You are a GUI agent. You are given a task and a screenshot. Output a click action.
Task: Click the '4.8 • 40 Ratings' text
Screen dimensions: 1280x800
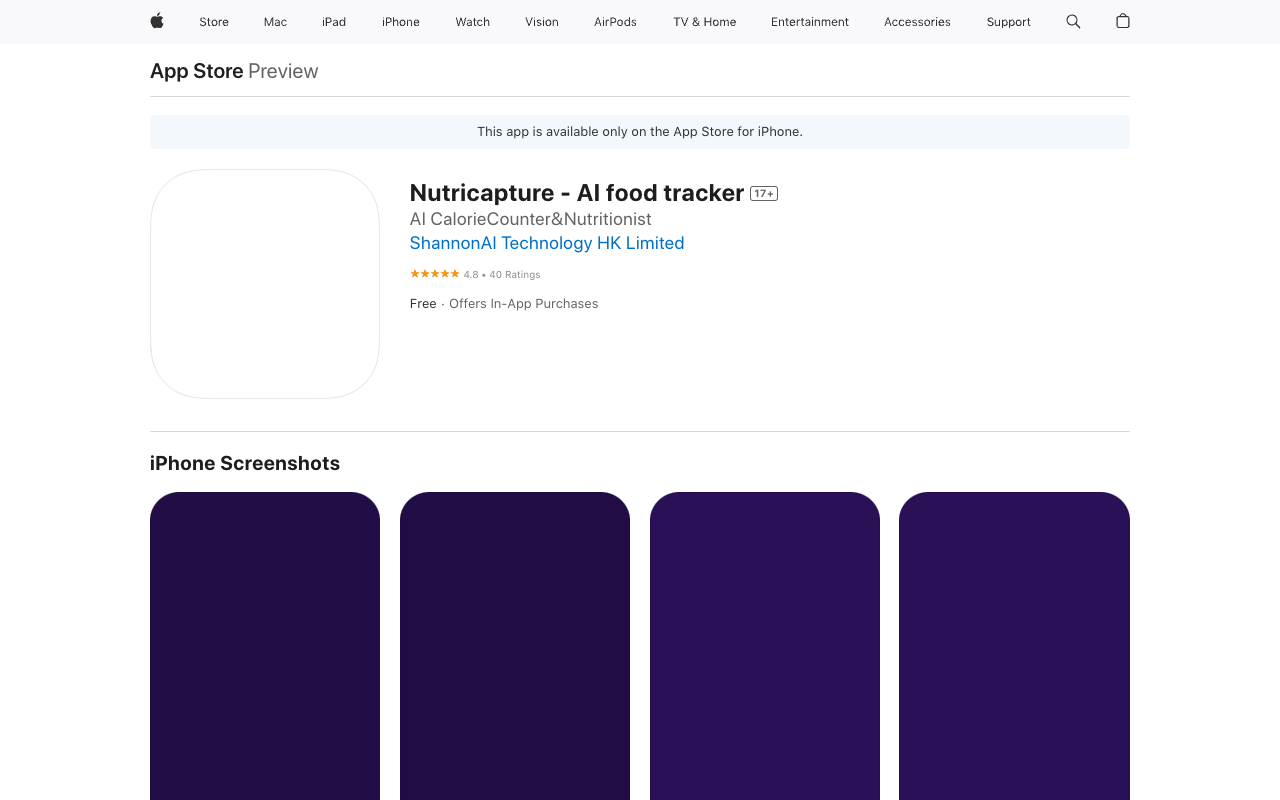tap(502, 275)
